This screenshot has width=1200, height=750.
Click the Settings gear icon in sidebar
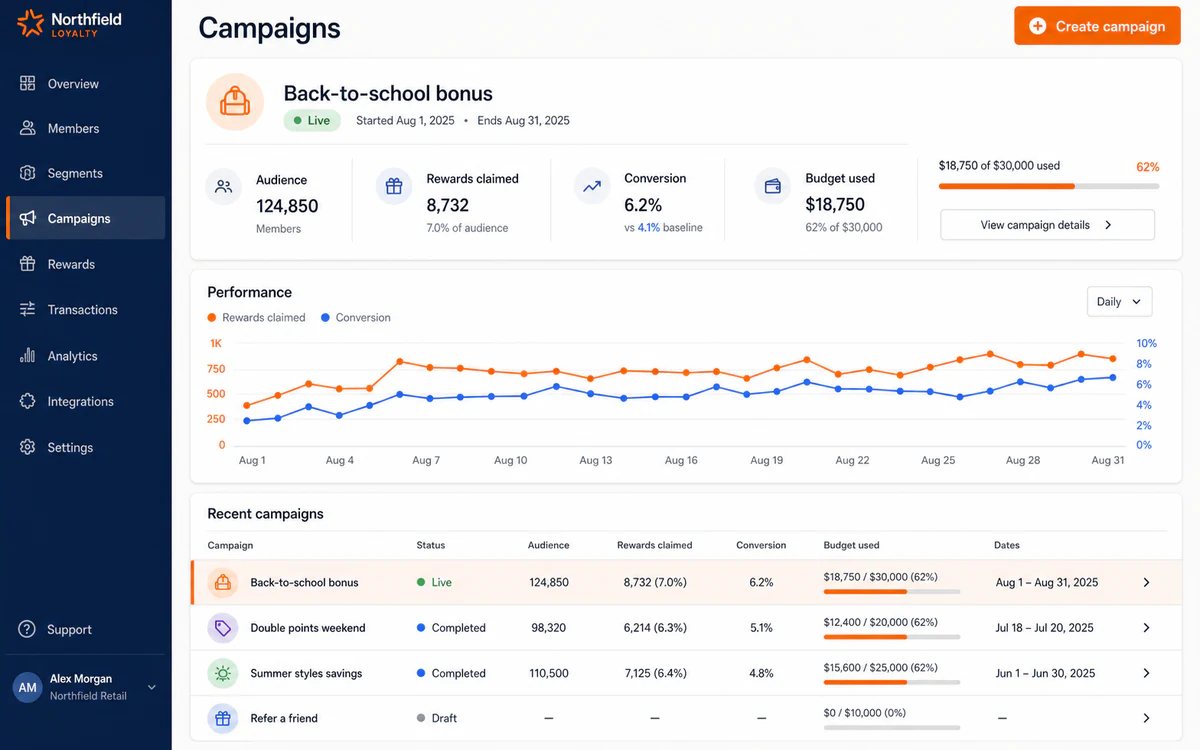pyautogui.click(x=28, y=447)
